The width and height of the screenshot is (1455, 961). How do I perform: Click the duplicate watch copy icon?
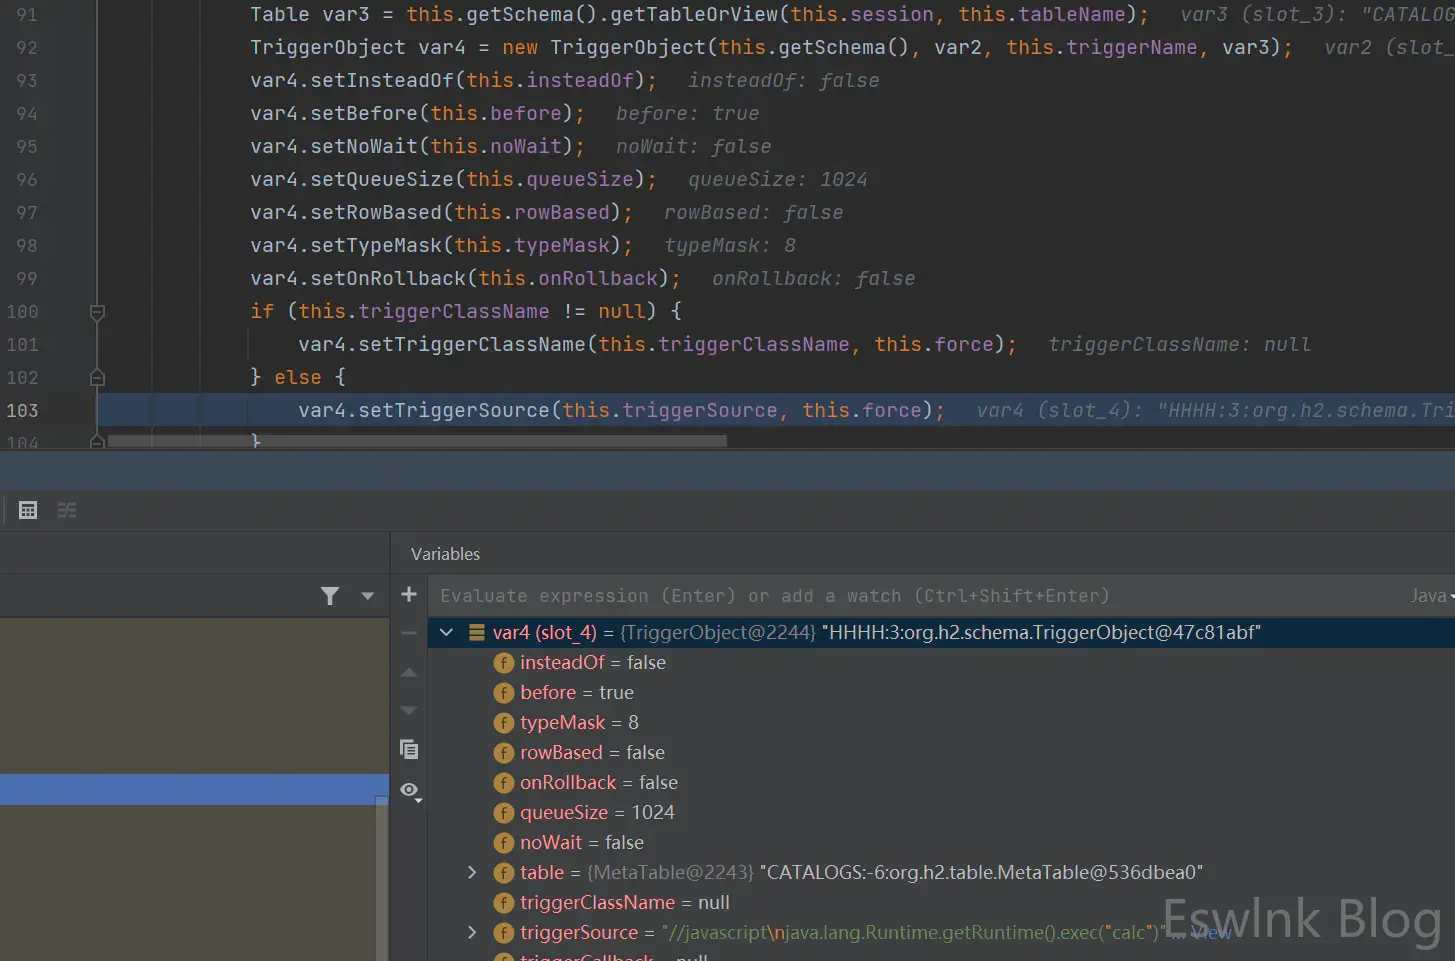tap(409, 749)
